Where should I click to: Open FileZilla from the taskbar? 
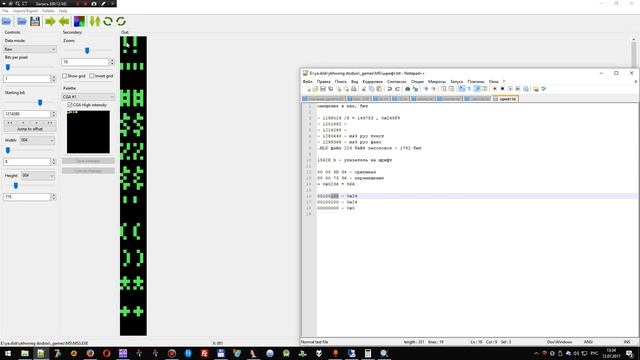[204, 353]
